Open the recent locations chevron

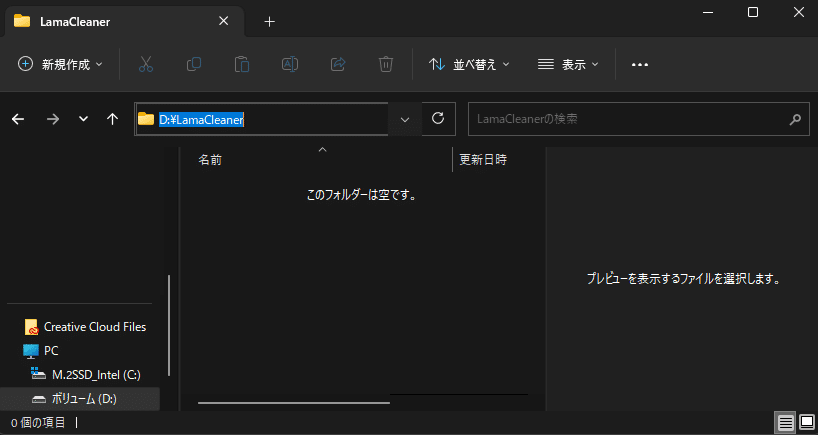click(x=83, y=119)
